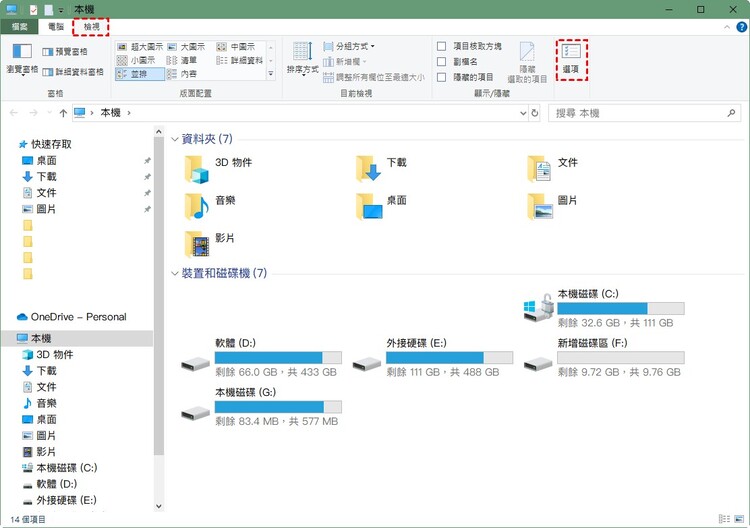750x528 pixels.
Task: Click the 隱藏選取的項目 icon
Action: [527, 51]
